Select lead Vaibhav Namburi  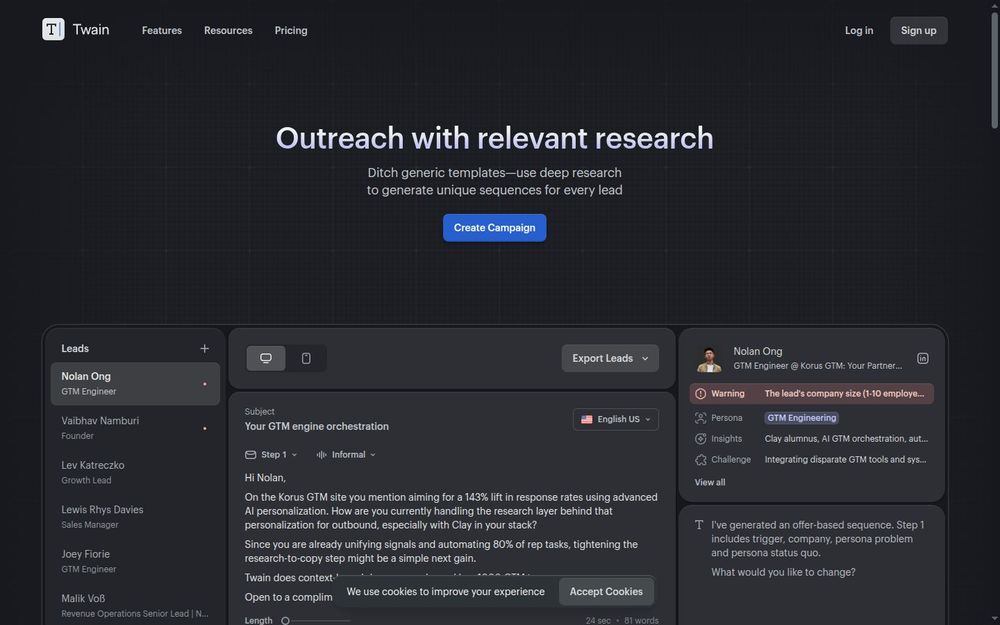click(x=135, y=428)
